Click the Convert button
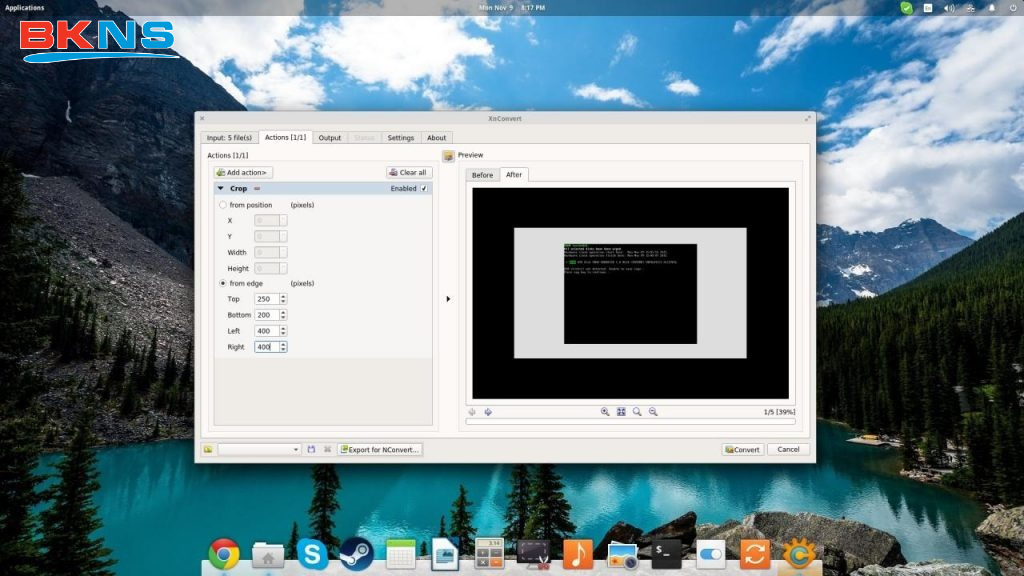Image resolution: width=1024 pixels, height=576 pixels. click(742, 450)
